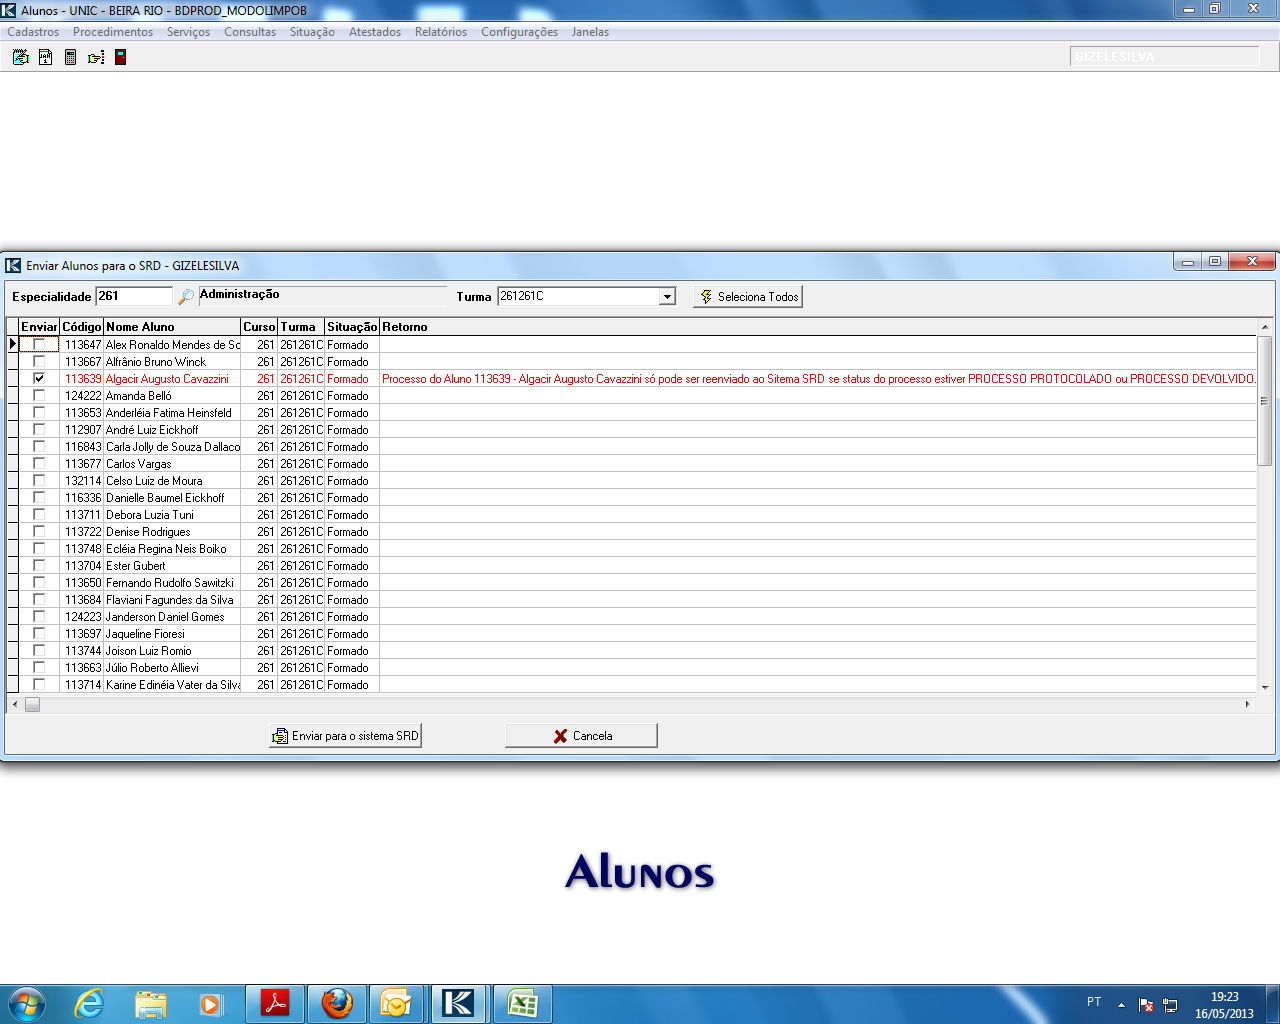
Task: Open the Situação menu
Action: pos(312,32)
